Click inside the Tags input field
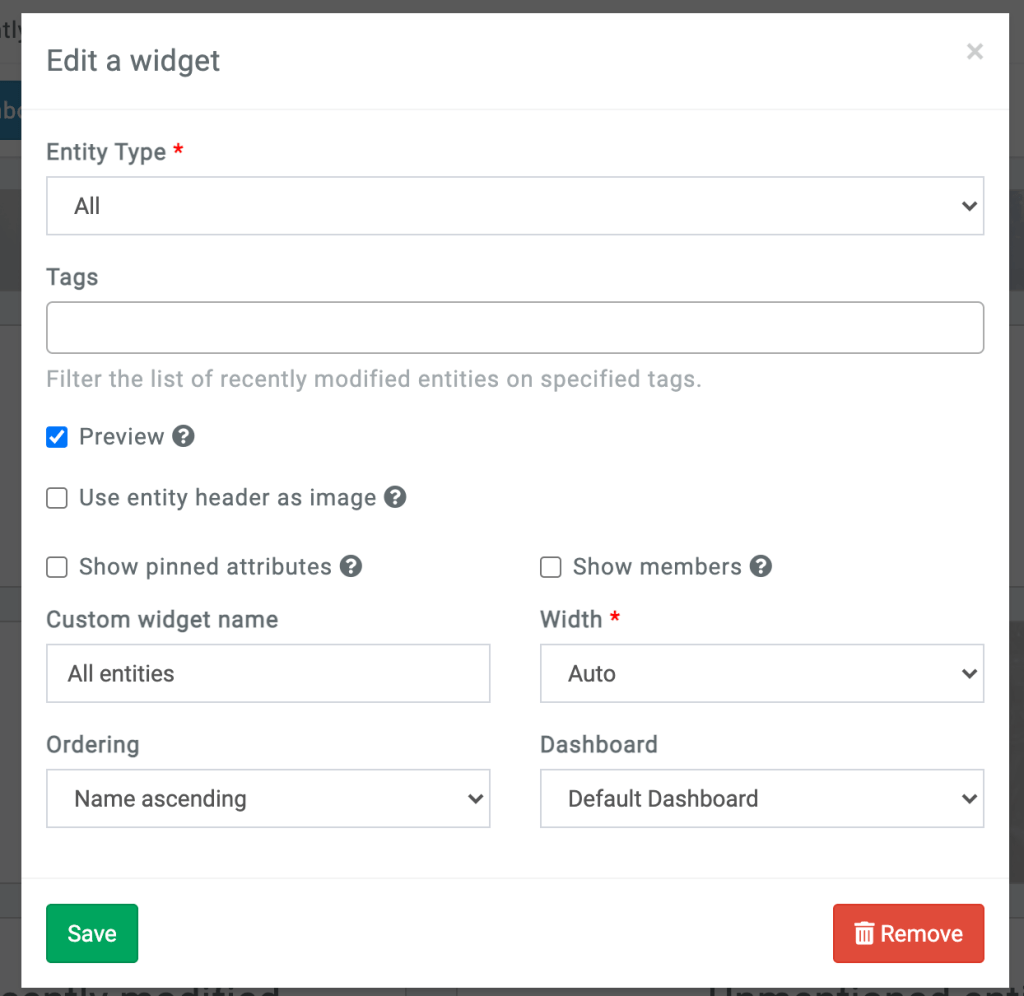Screen dimensions: 1024x996 (515, 327)
